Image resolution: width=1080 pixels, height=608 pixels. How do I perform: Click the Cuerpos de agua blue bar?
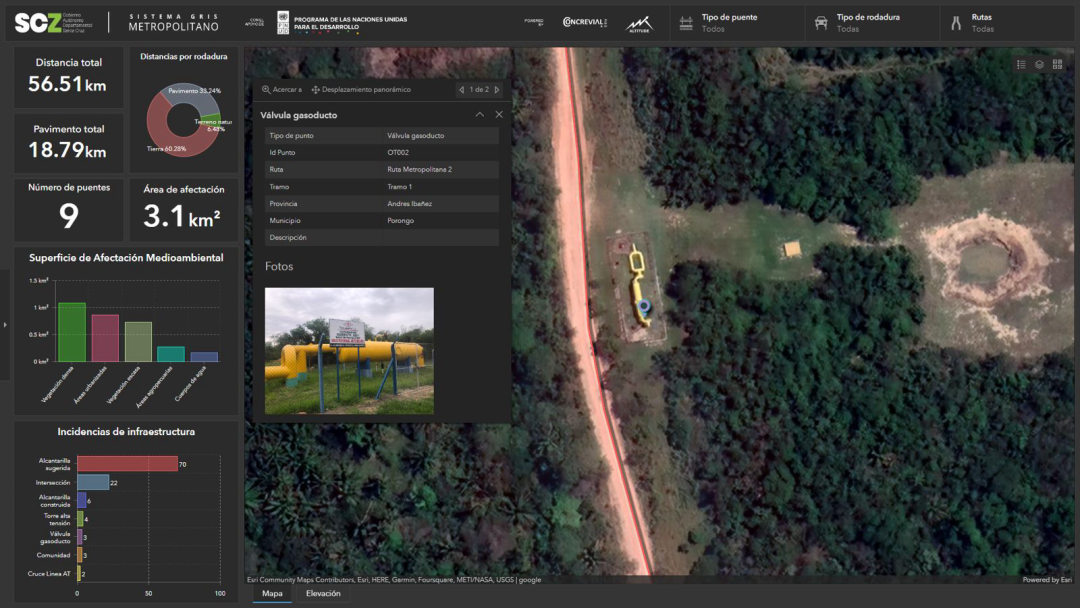pos(204,357)
